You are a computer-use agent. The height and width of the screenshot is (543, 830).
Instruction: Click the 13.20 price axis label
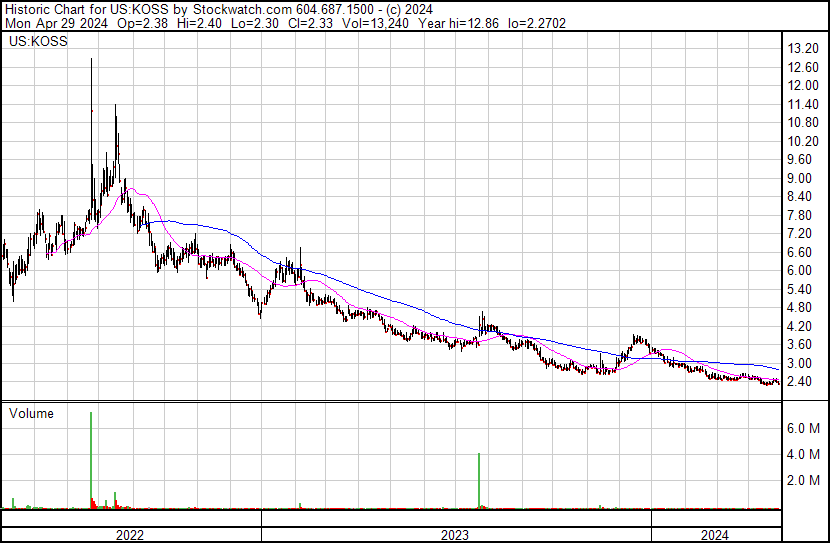click(803, 49)
